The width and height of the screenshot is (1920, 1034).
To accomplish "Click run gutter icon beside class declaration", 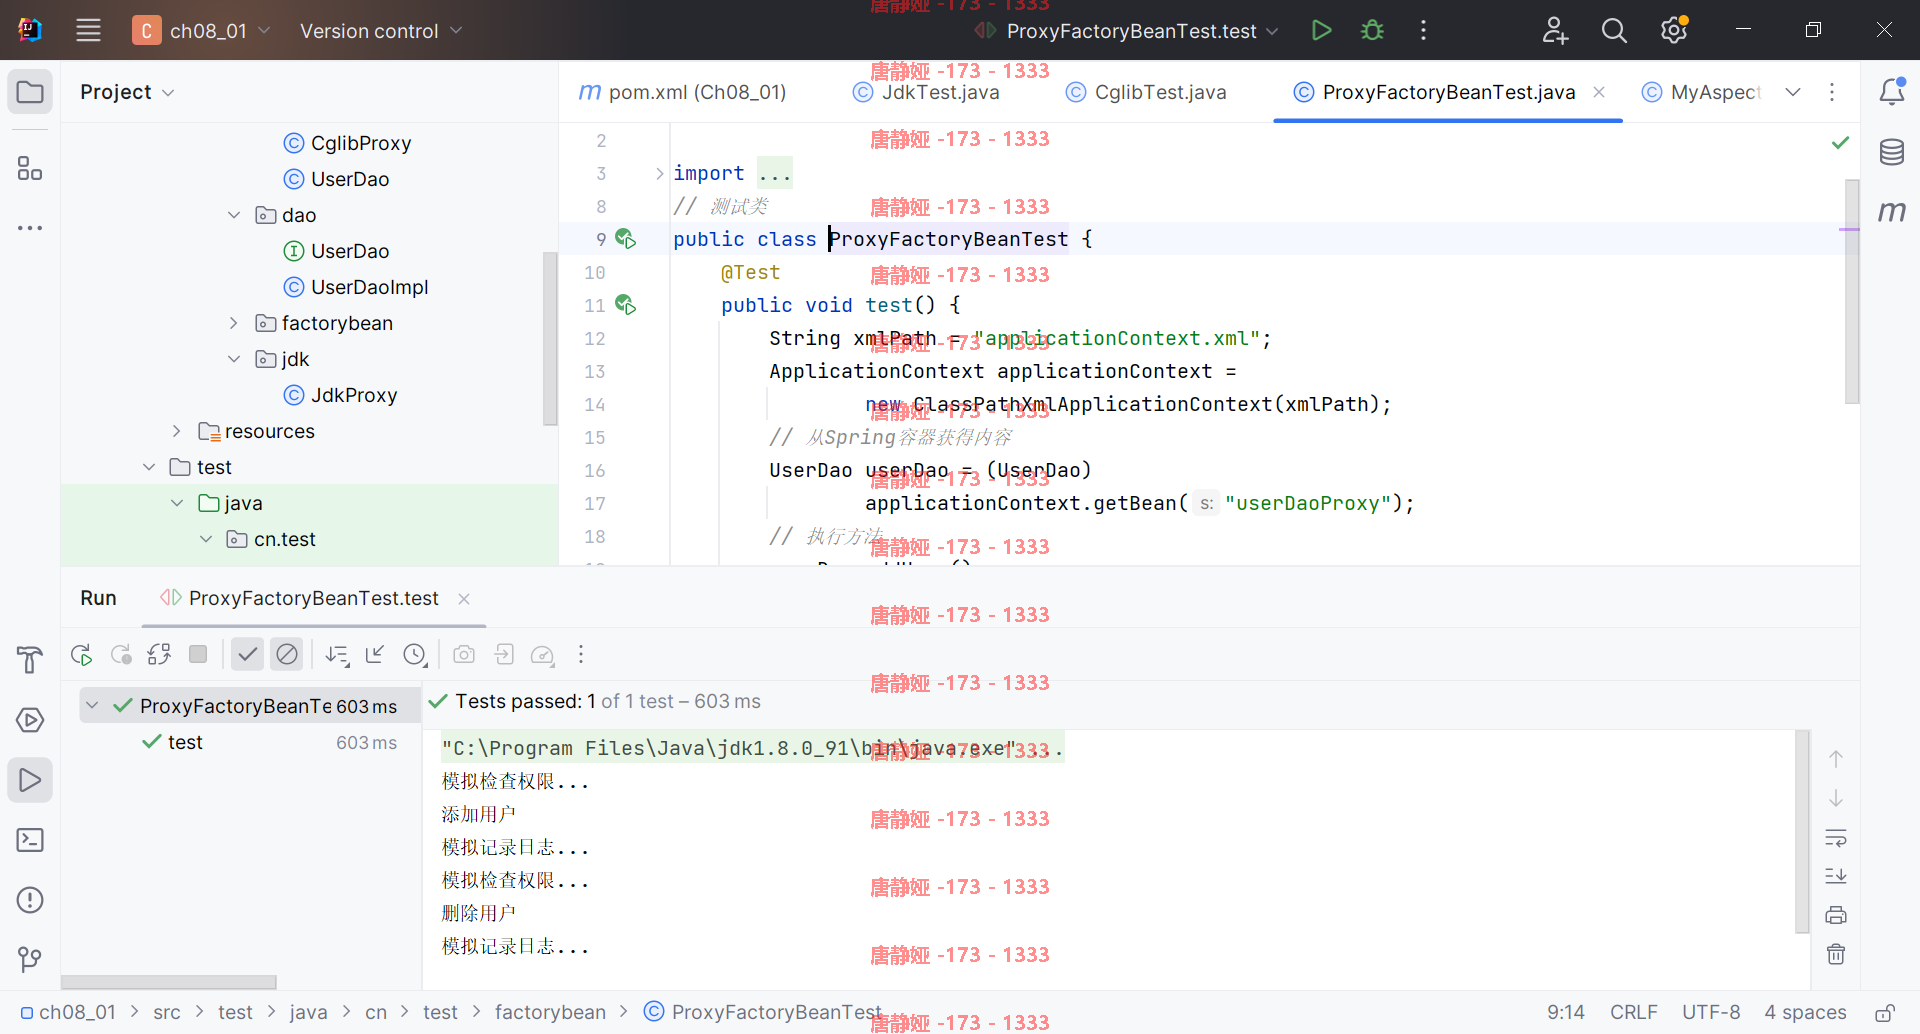I will click(625, 239).
